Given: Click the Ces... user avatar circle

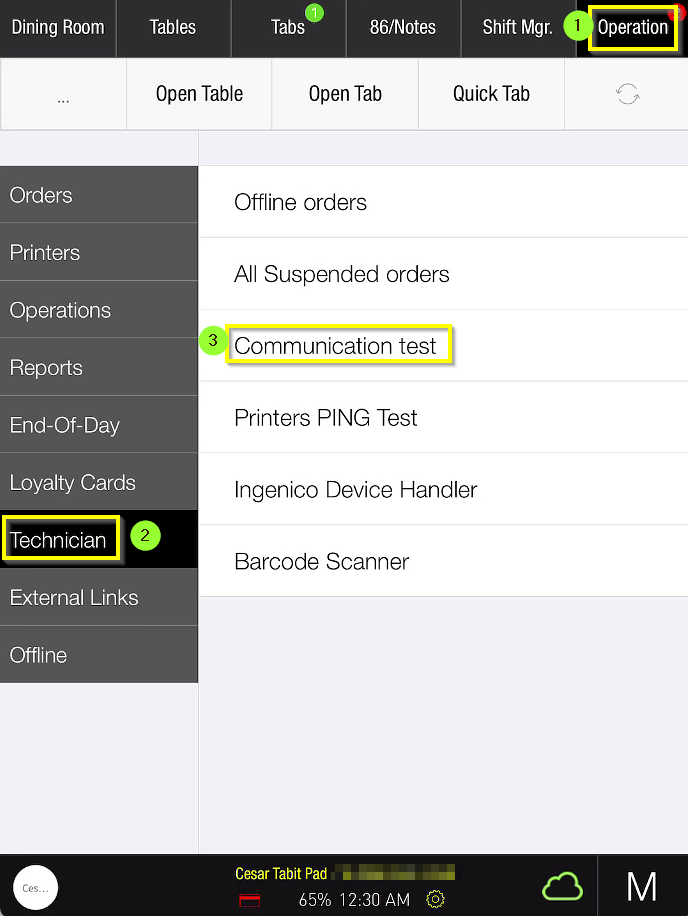Looking at the screenshot, I should 36,887.
